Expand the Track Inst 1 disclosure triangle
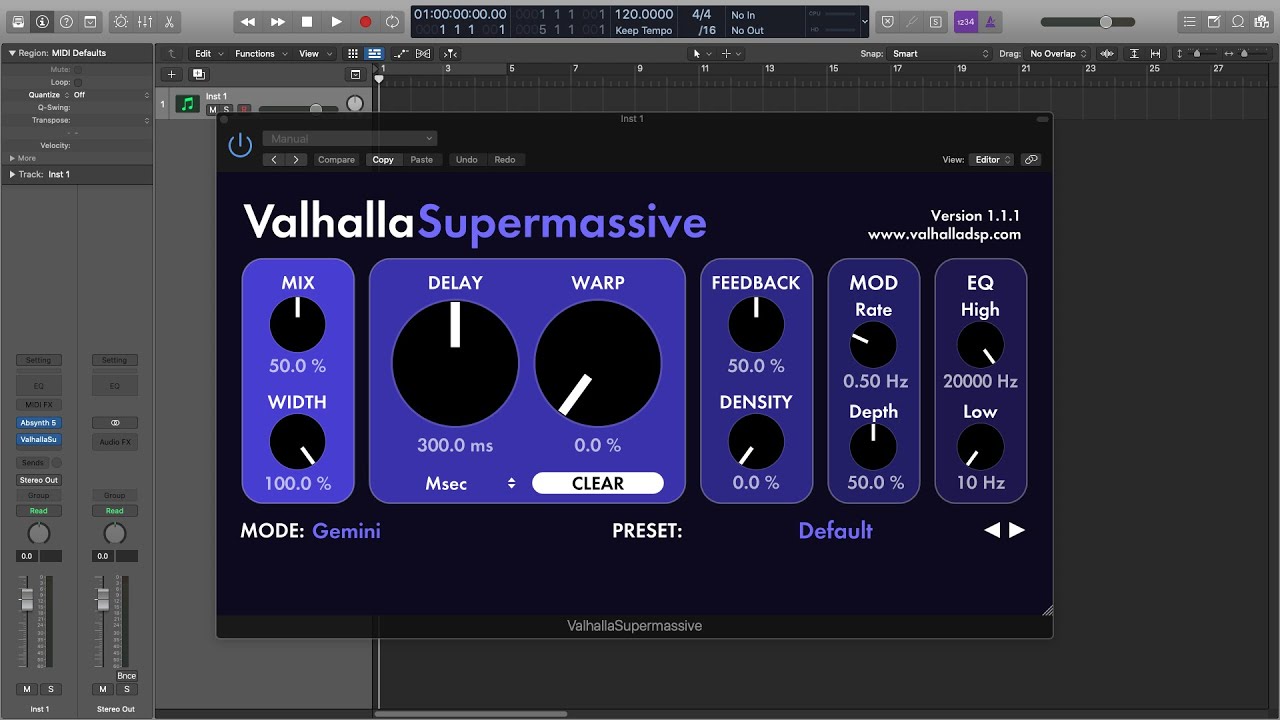The image size is (1280, 720). (12, 174)
